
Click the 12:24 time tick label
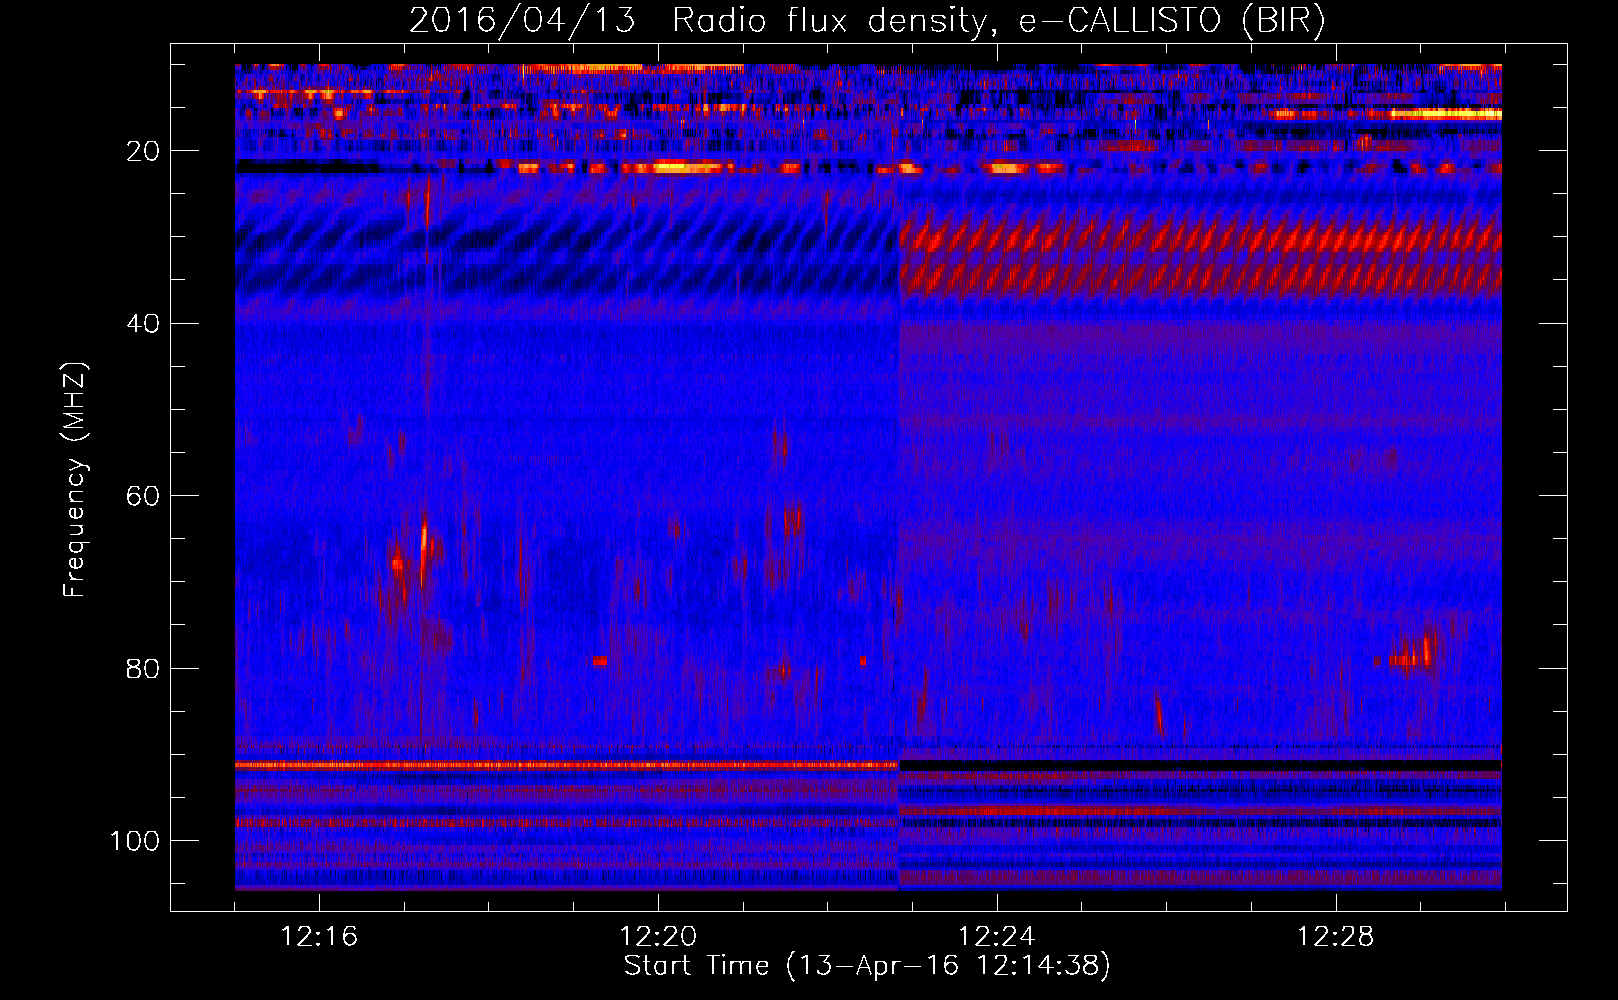997,937
